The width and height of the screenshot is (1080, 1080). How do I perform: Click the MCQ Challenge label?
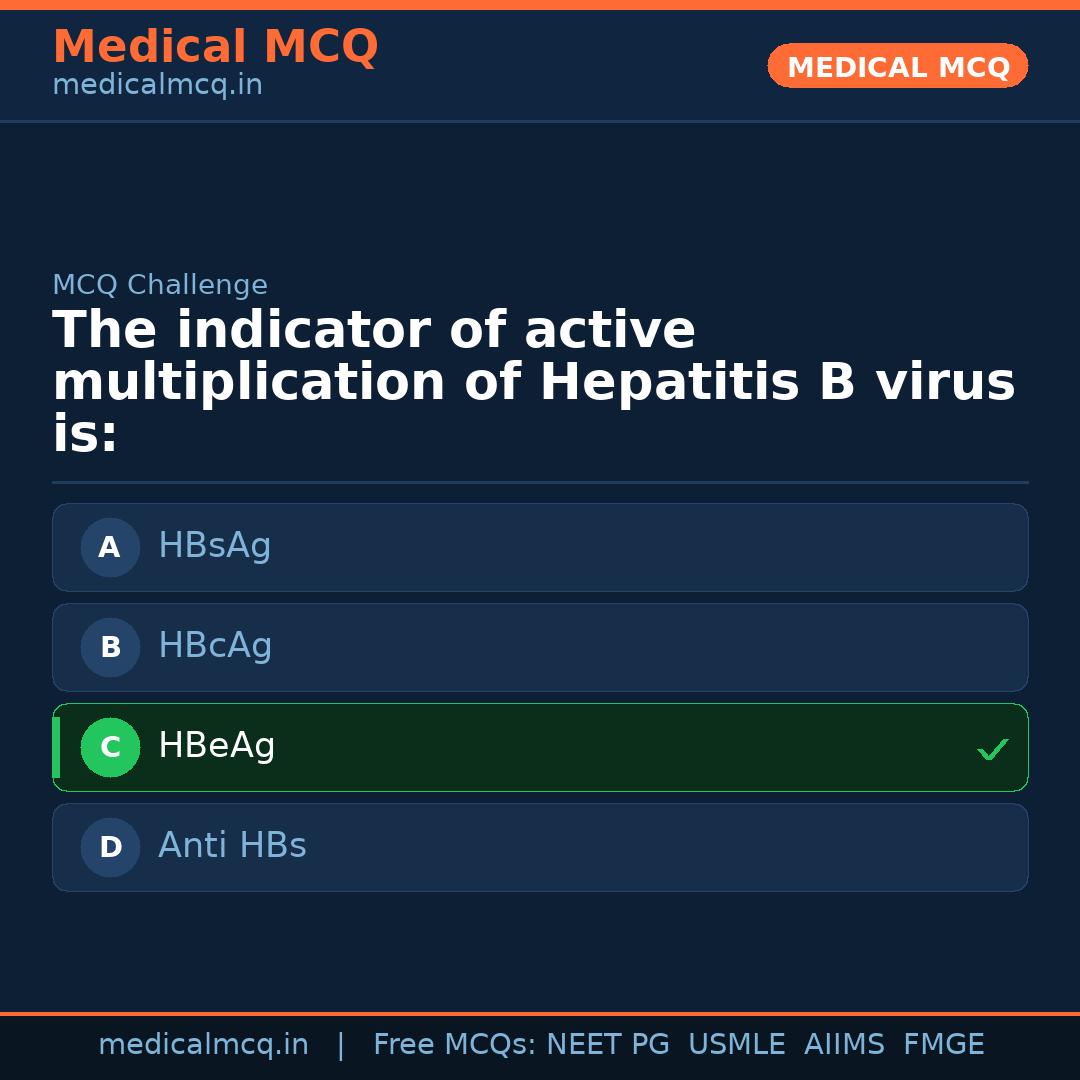point(160,285)
